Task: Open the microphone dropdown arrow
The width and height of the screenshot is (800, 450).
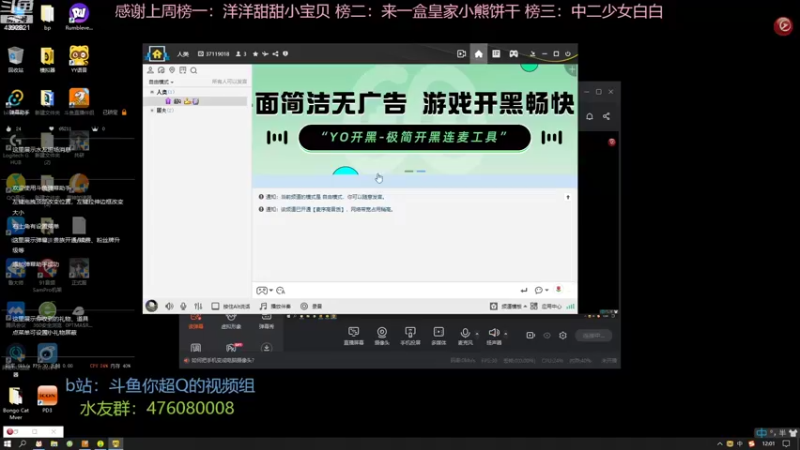Action: click(x=477, y=334)
